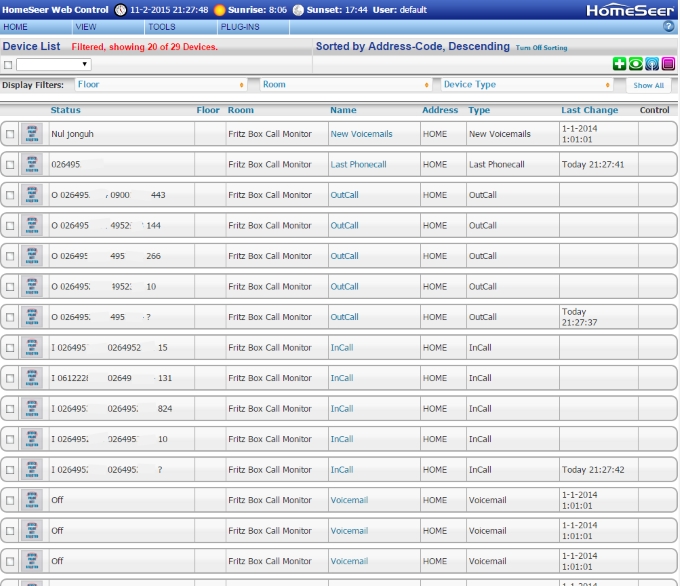Click device icon of OutCall row ending 443
This screenshot has width=680, height=586.
pyautogui.click(x=32, y=195)
